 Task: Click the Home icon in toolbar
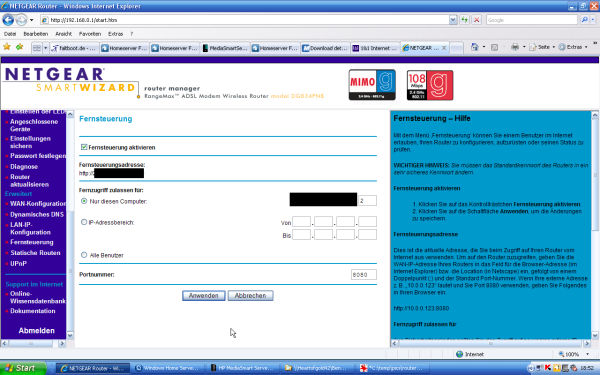point(475,47)
